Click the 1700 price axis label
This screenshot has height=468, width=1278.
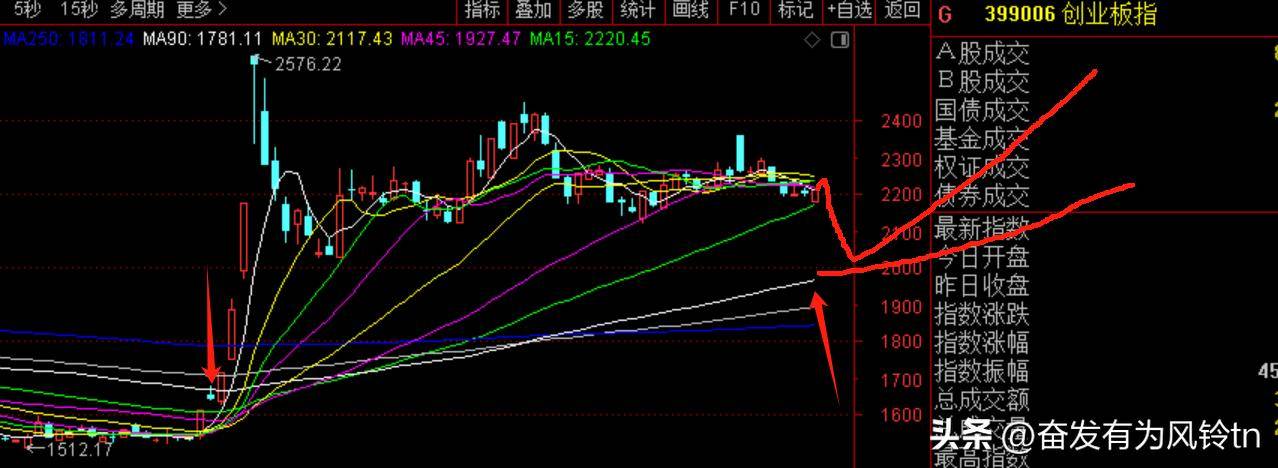901,380
